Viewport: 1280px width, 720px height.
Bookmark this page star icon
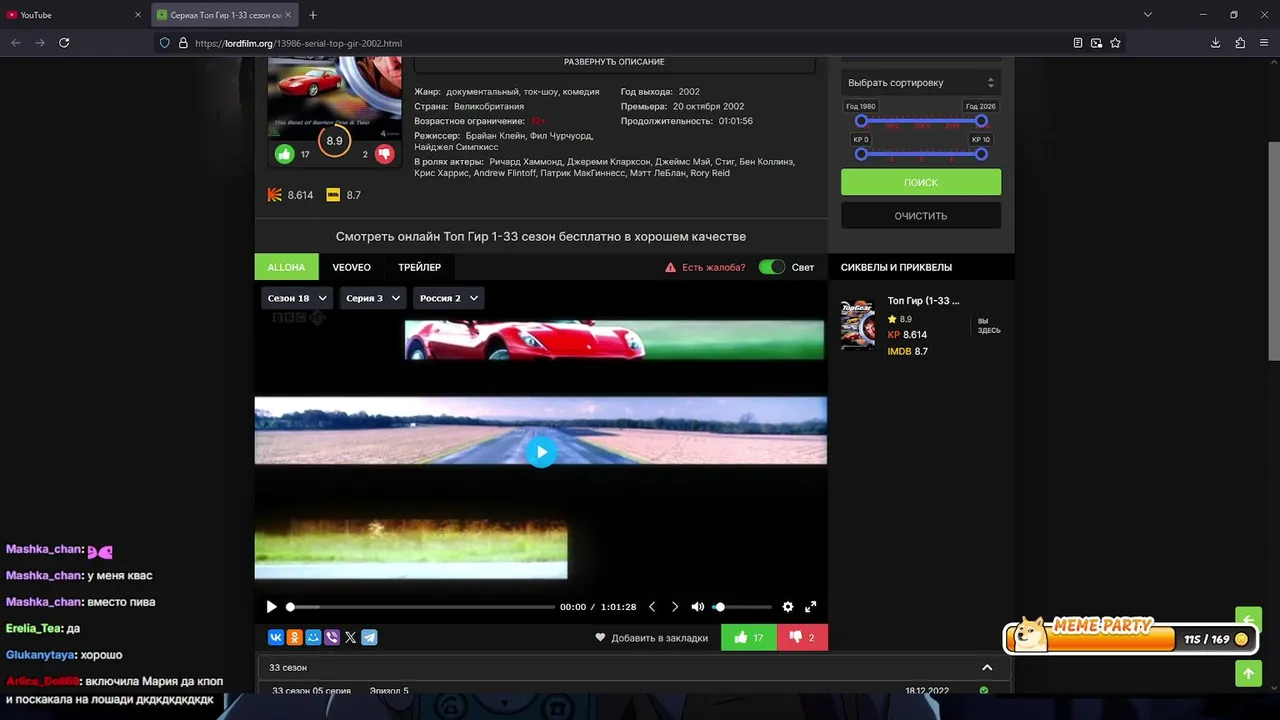point(1115,43)
